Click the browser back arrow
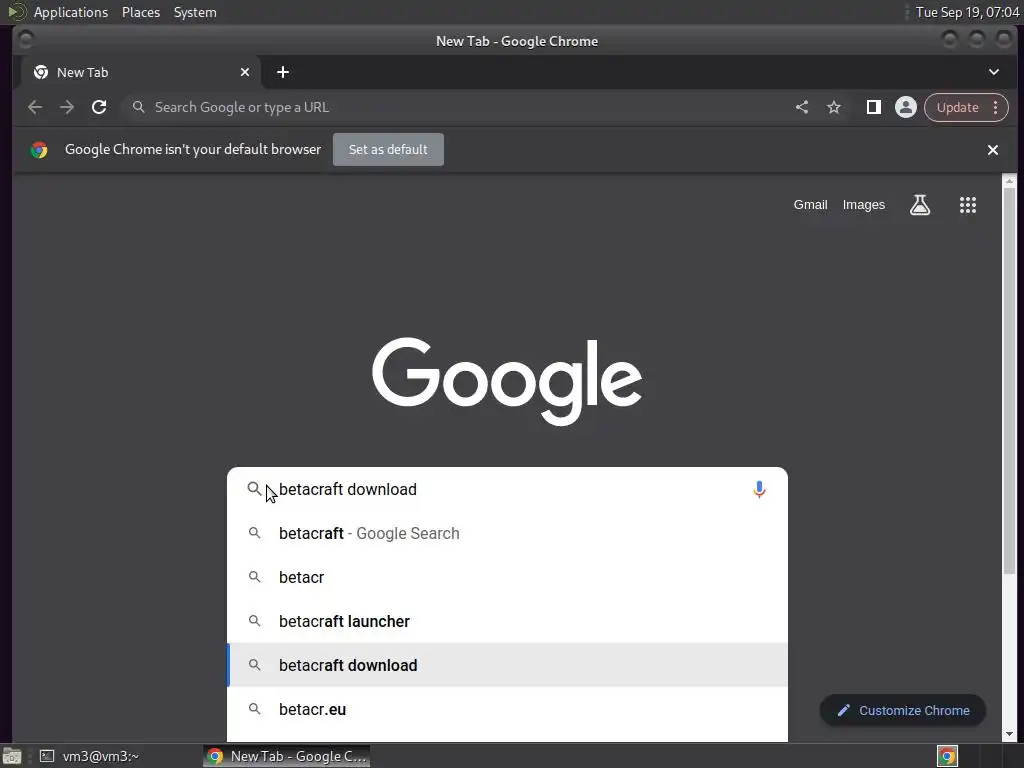The height and width of the screenshot is (768, 1024). [x=35, y=107]
